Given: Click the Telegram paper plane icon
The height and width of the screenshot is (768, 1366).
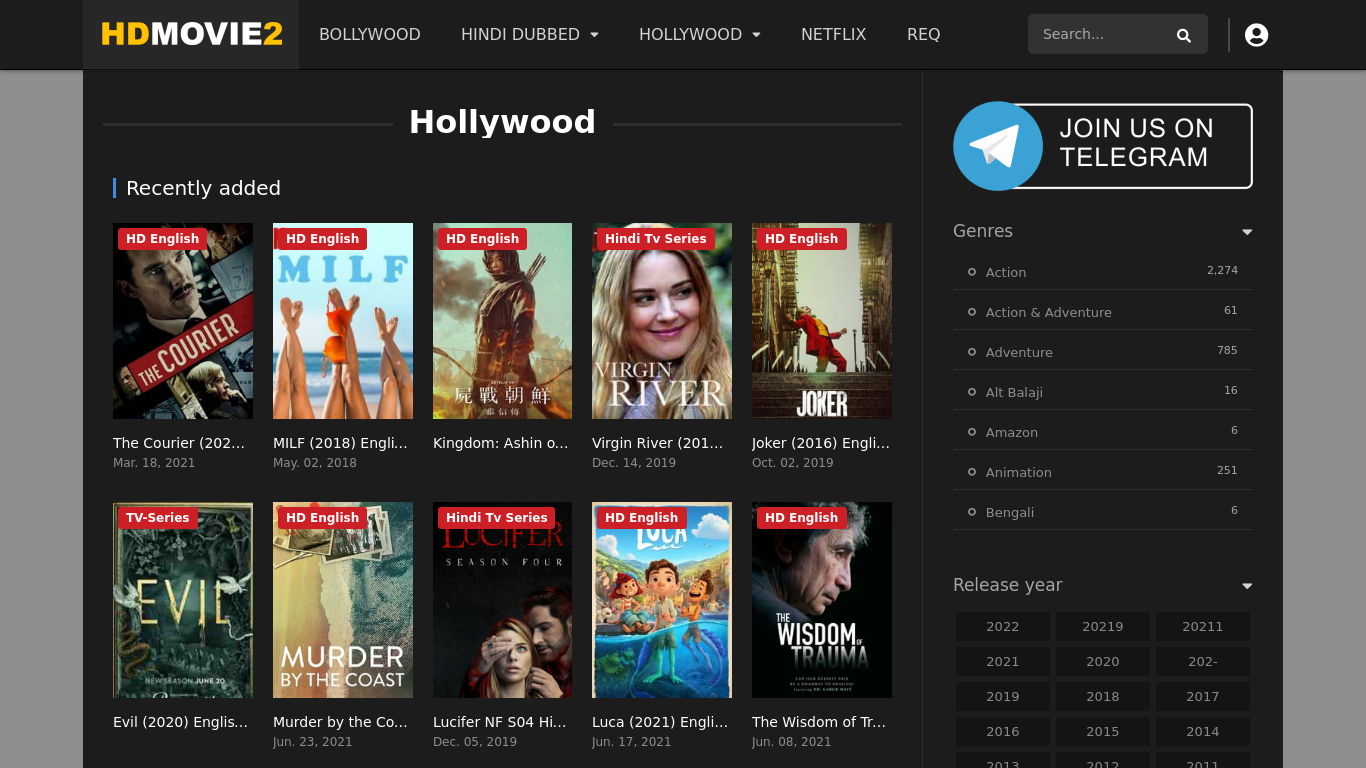Looking at the screenshot, I should tap(997, 146).
